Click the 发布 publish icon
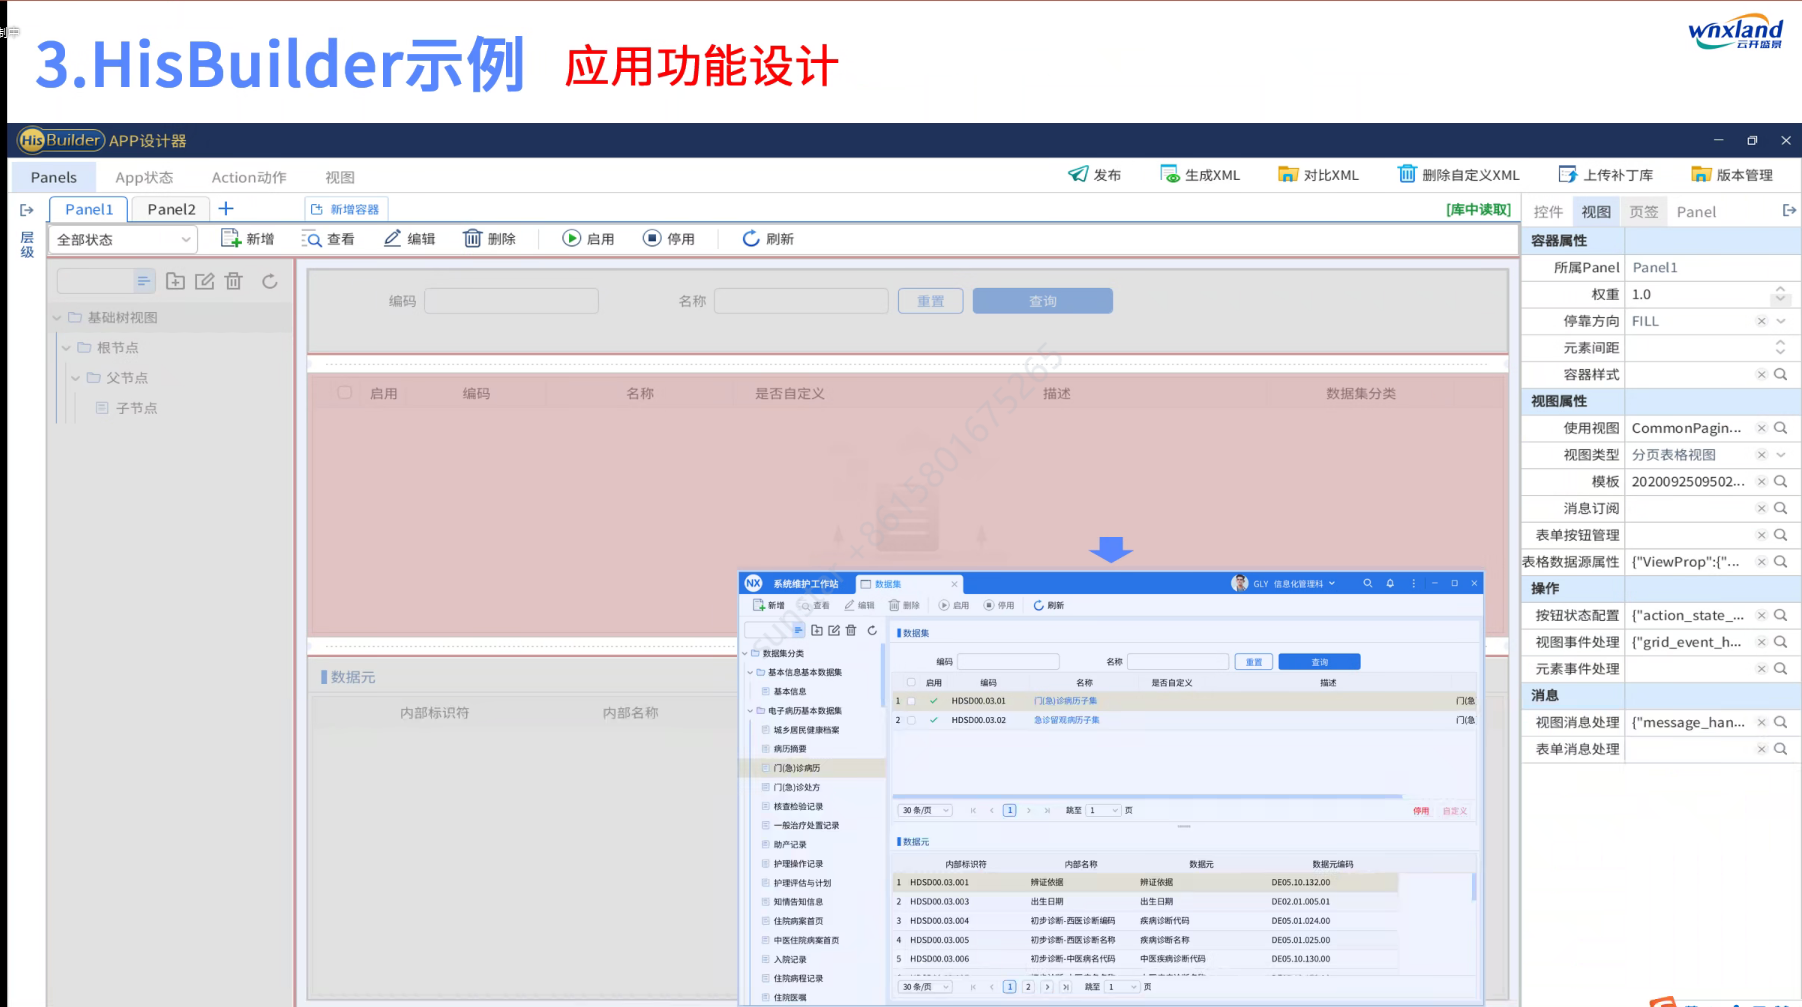The height and width of the screenshot is (1007, 1802). [x=1077, y=174]
